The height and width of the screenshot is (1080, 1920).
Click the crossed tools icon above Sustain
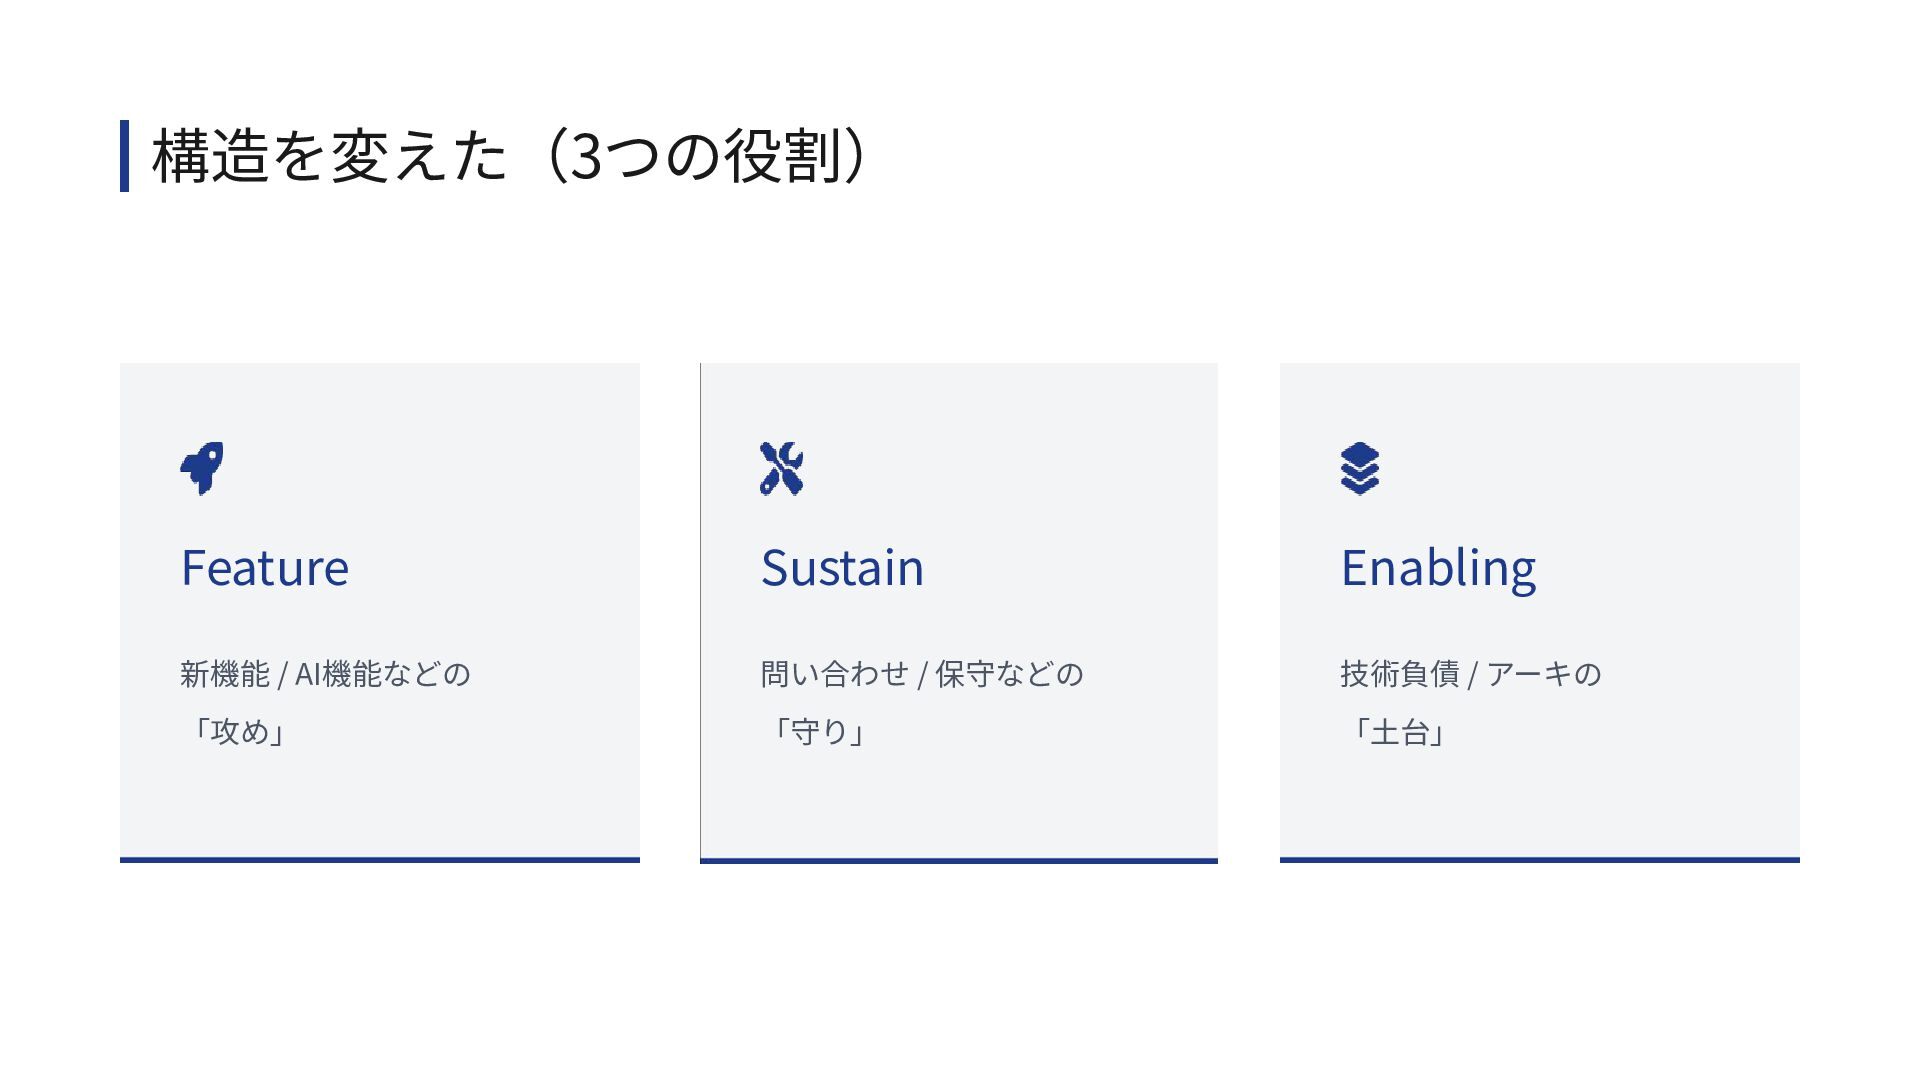tap(781, 468)
